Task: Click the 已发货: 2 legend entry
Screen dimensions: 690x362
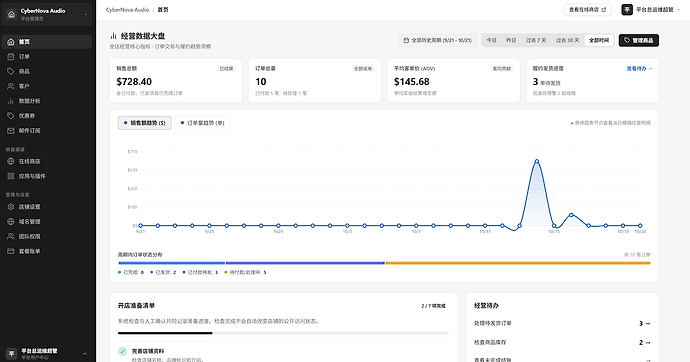Action: 163,273
